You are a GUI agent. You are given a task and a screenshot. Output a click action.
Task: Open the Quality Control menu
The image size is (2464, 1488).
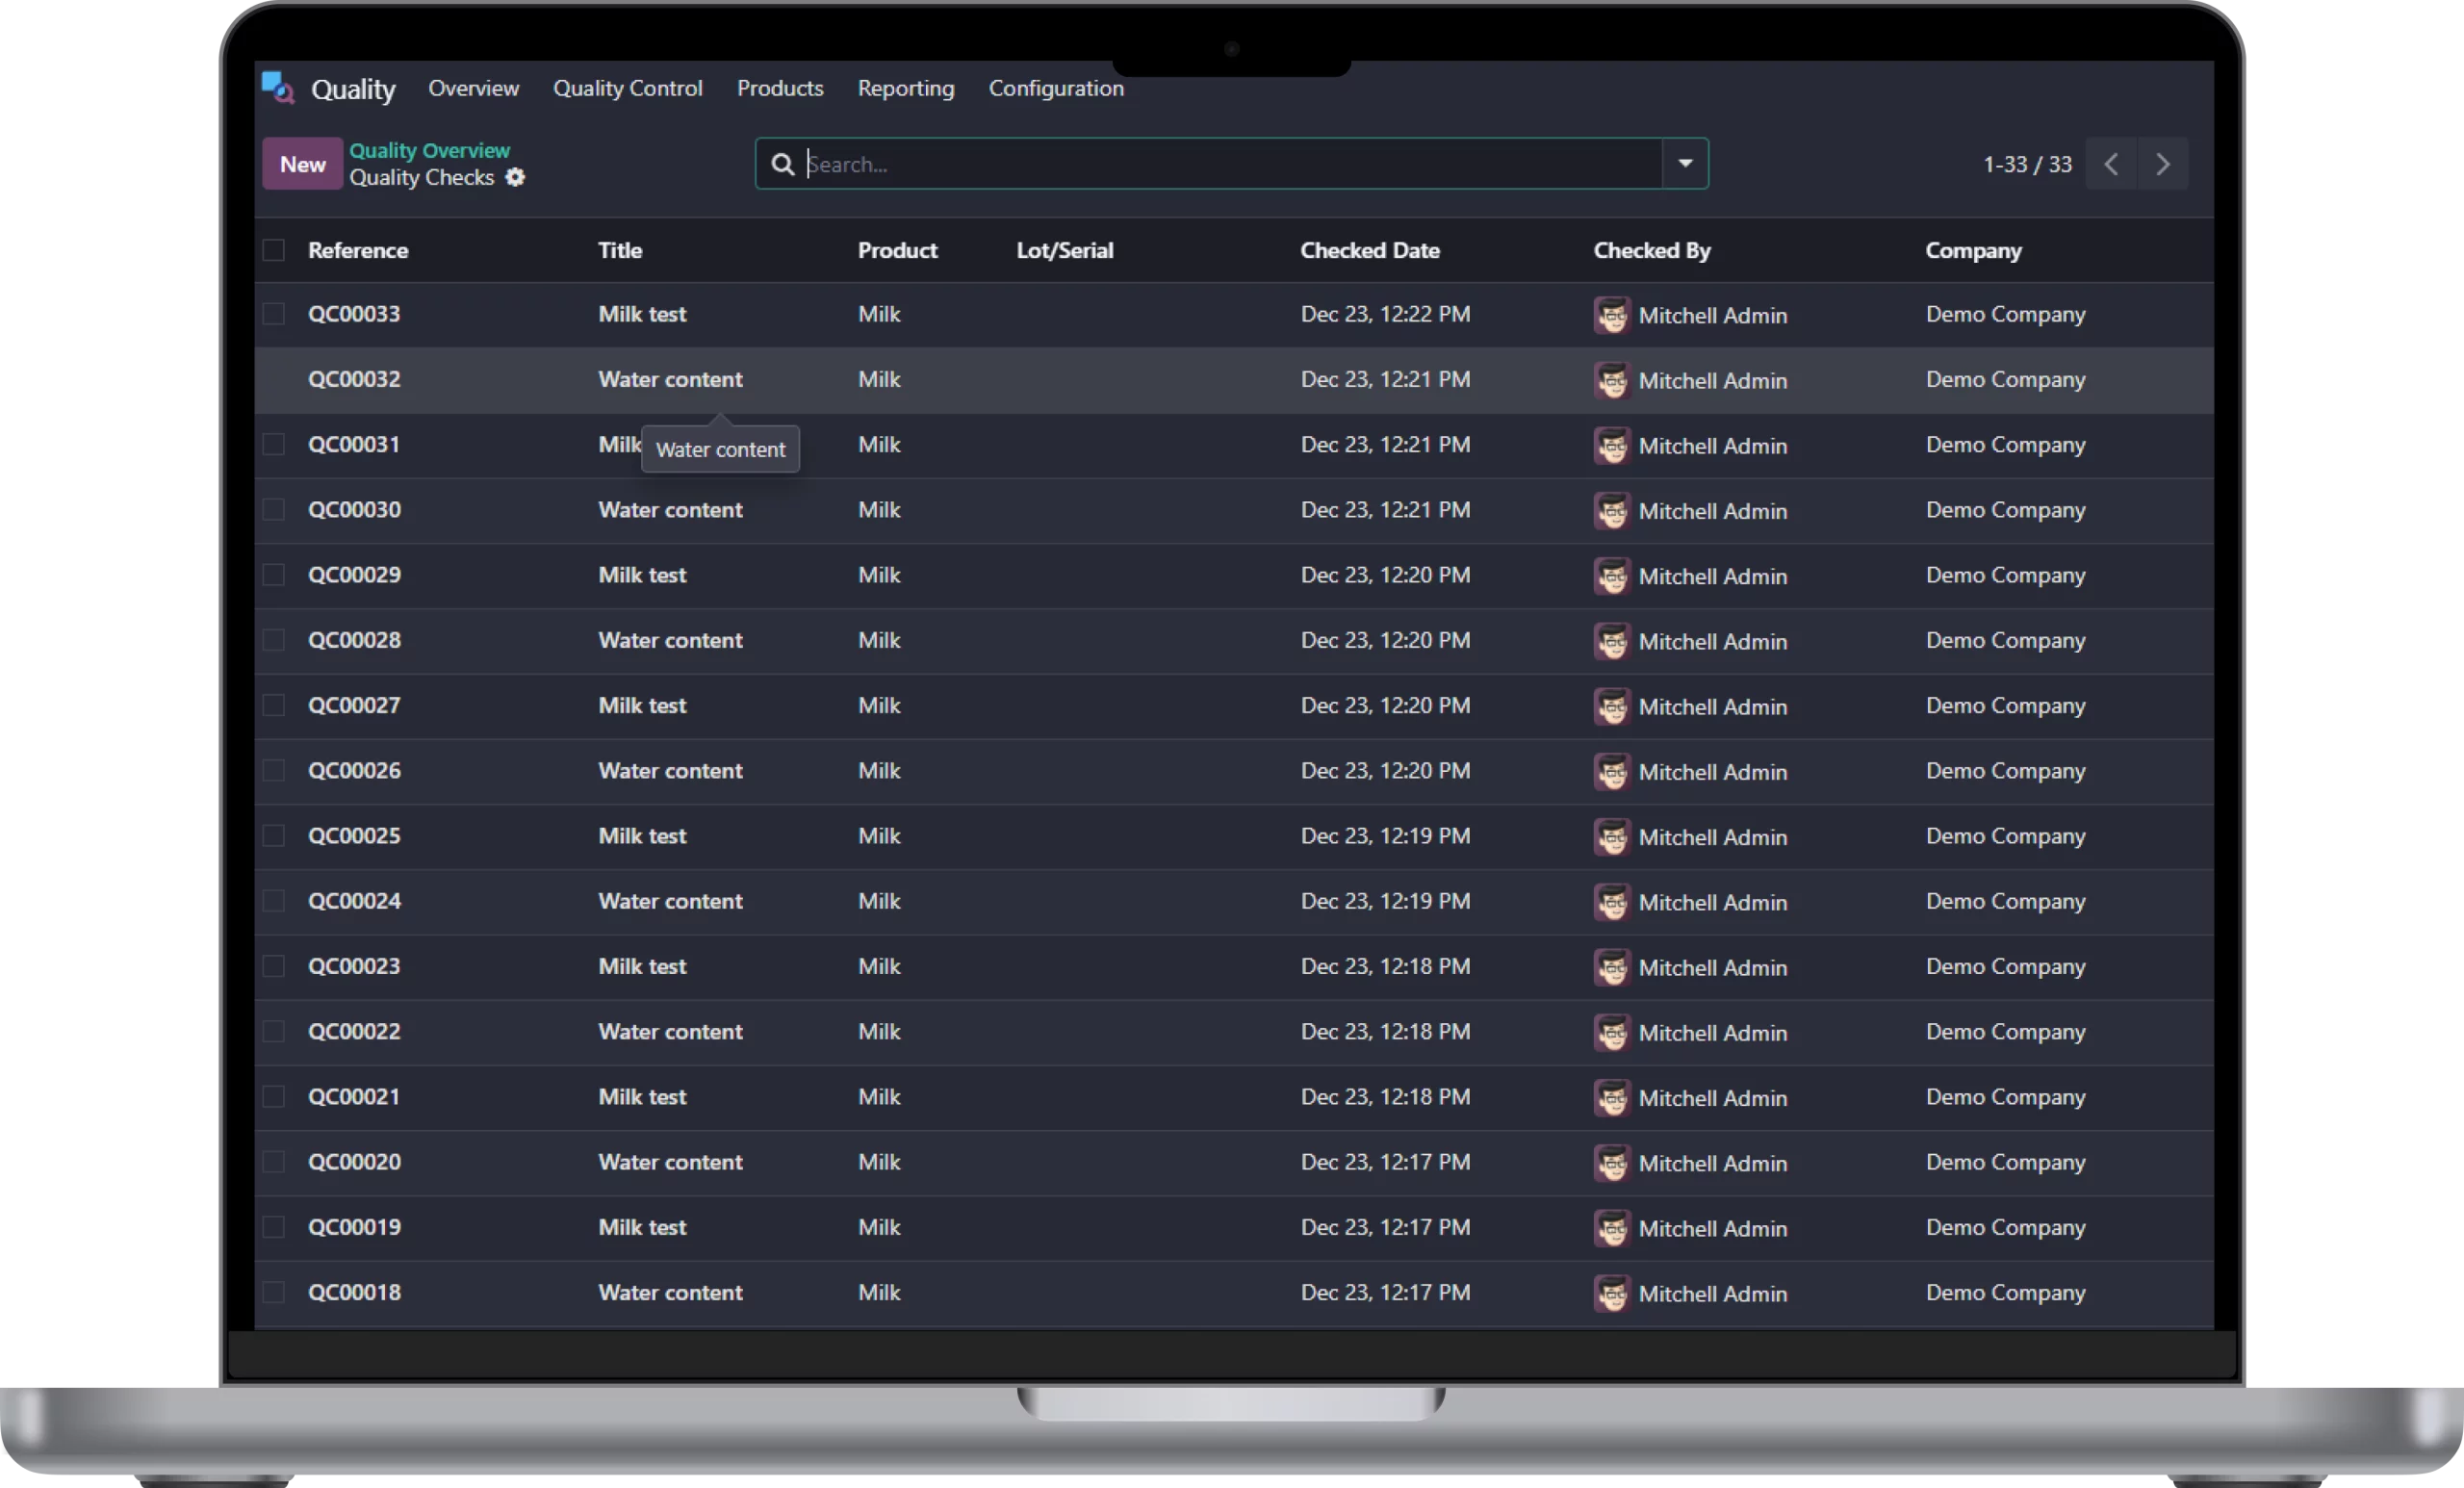(x=627, y=88)
